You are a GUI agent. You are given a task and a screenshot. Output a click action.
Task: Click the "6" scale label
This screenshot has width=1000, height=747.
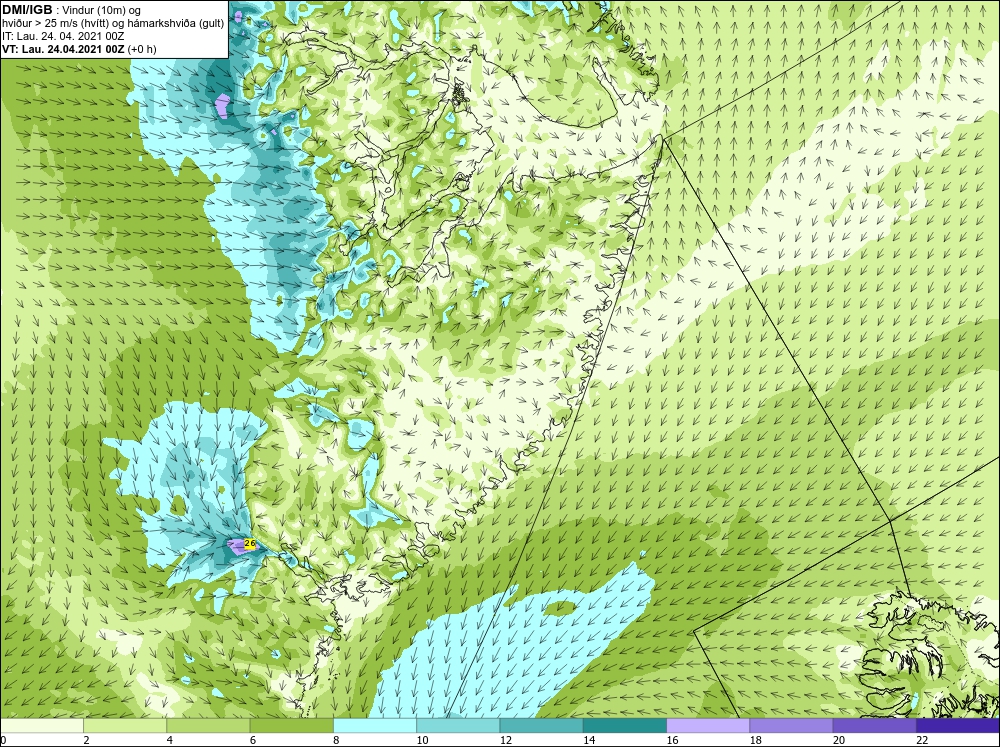click(x=253, y=740)
